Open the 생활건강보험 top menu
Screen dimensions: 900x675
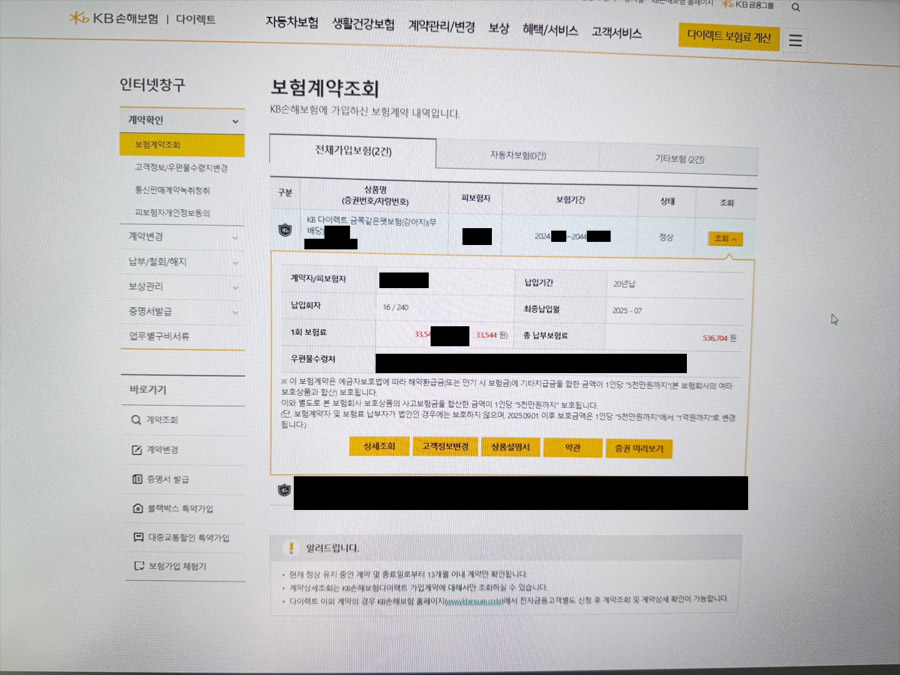click(363, 24)
